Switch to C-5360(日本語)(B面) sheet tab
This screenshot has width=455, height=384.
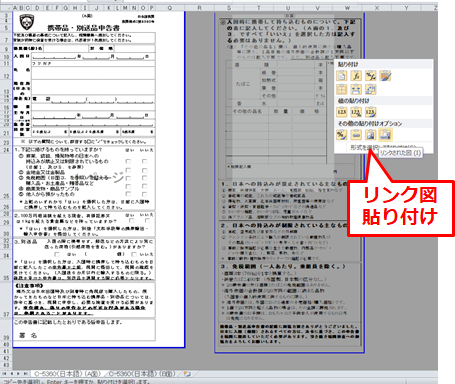142,374
